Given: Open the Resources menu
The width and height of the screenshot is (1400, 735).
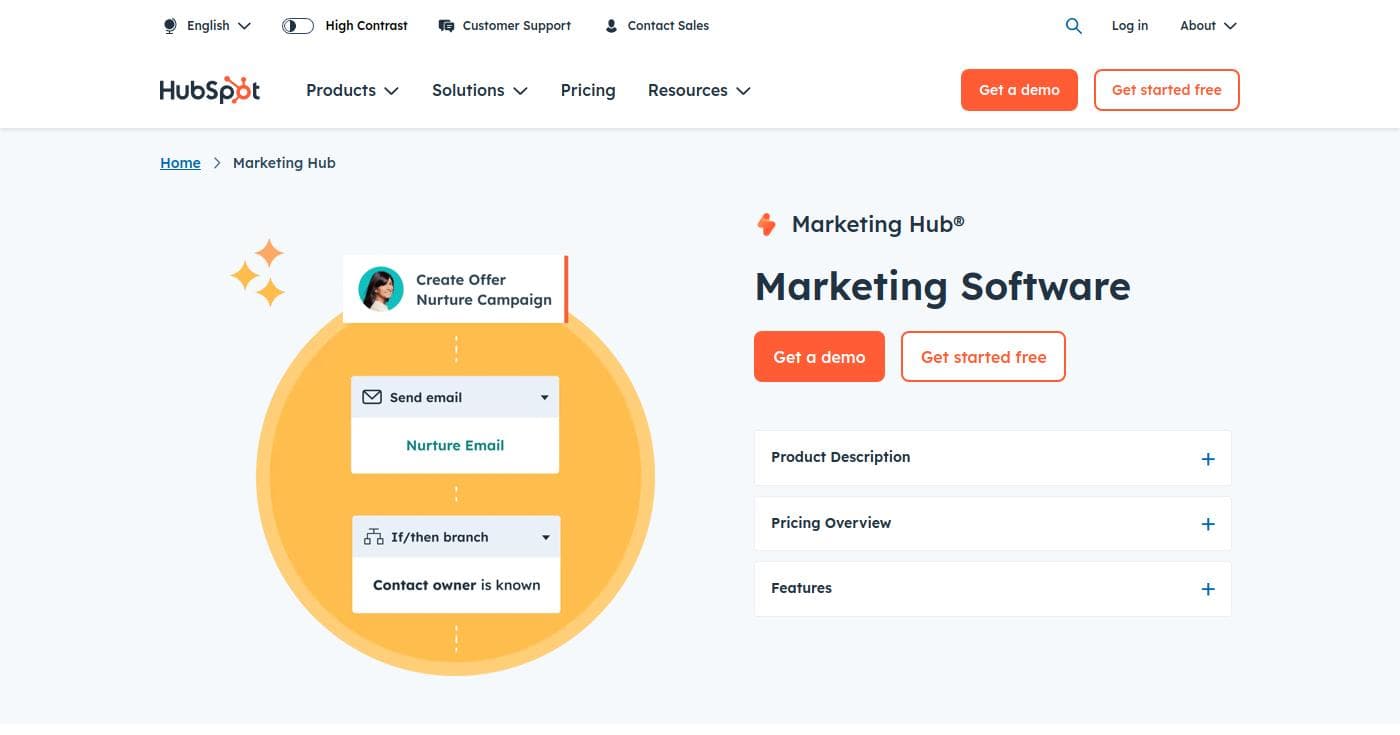Looking at the screenshot, I should point(698,90).
